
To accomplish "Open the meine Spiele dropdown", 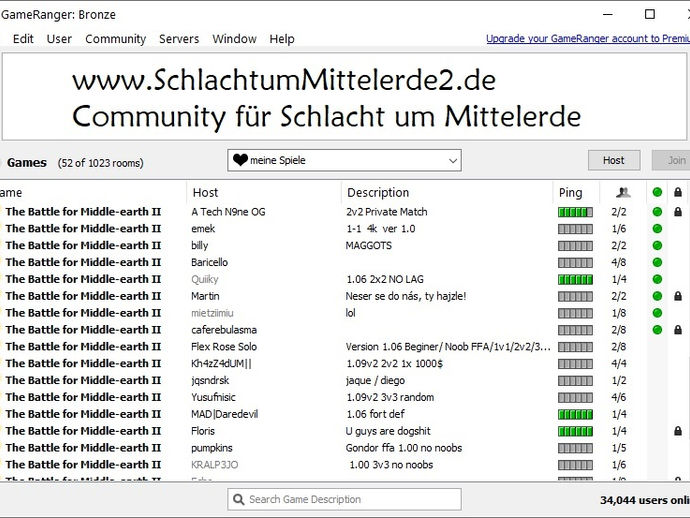I will tap(344, 160).
